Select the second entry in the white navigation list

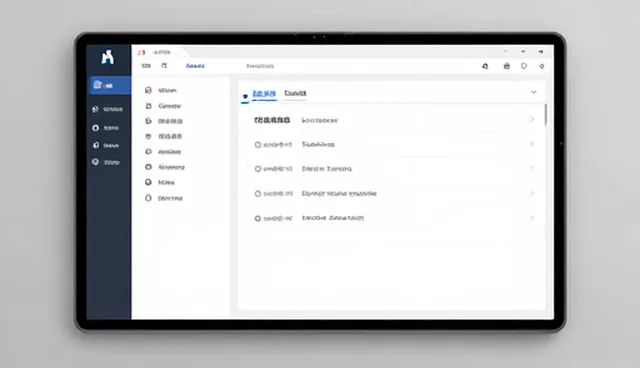(x=163, y=106)
